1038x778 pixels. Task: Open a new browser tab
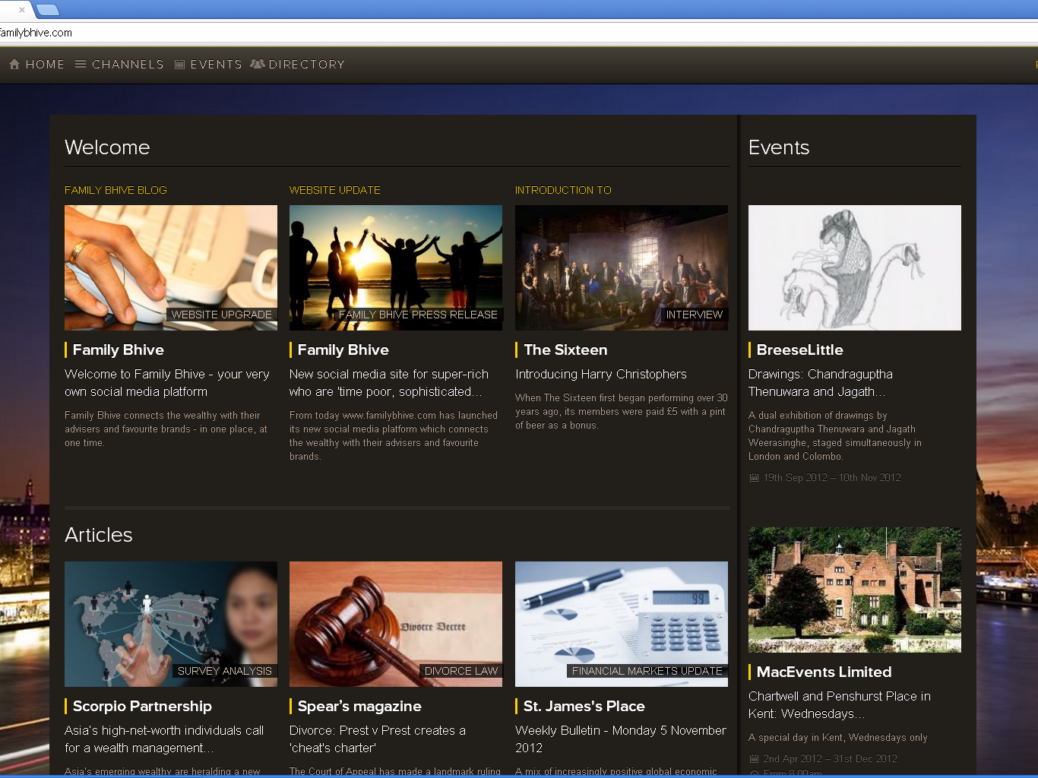[x=47, y=10]
